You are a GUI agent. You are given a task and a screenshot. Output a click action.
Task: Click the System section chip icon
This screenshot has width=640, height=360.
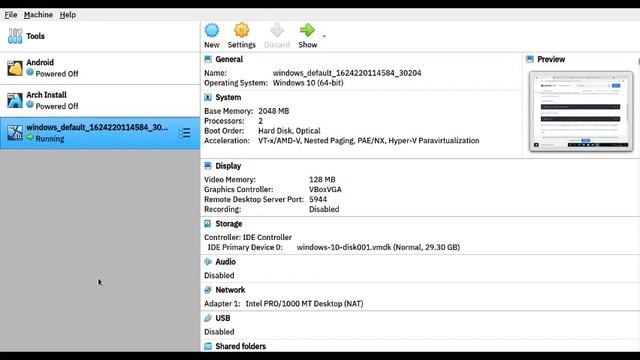coord(208,97)
